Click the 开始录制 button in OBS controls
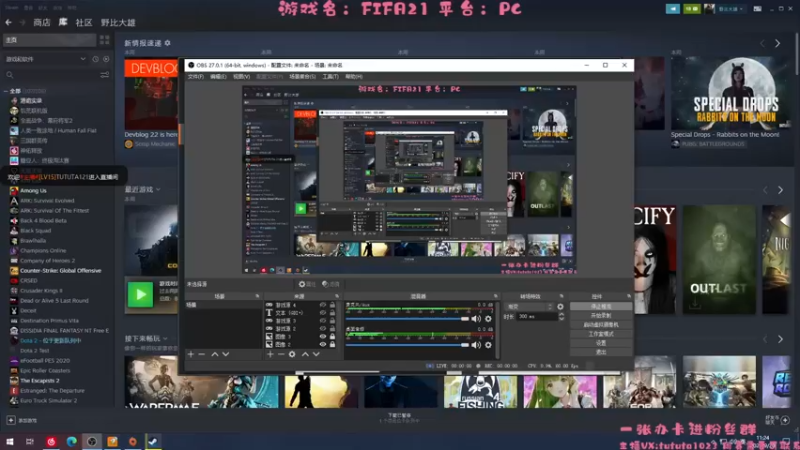This screenshot has height=450, width=800. coord(601,315)
